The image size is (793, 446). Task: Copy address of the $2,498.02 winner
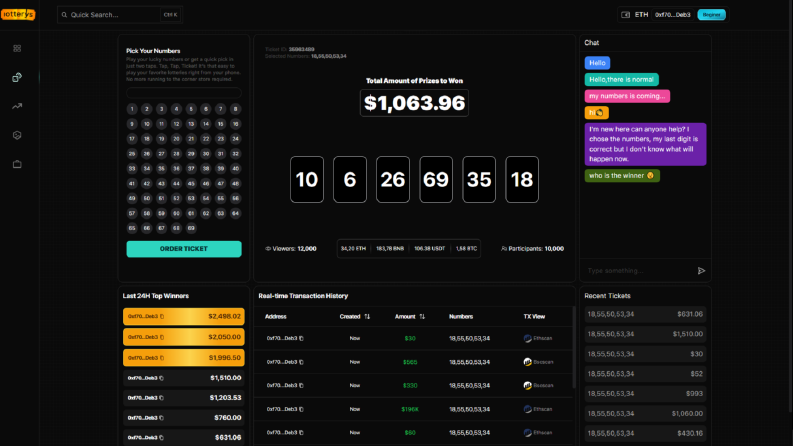(x=162, y=317)
